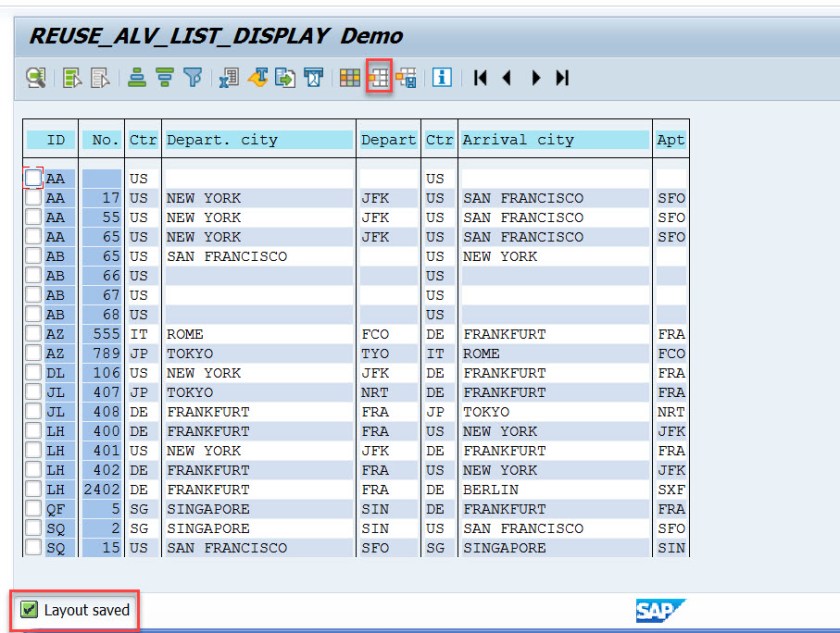The width and height of the screenshot is (840, 633).
Task: Click the Depart airport column header
Action: [388, 140]
